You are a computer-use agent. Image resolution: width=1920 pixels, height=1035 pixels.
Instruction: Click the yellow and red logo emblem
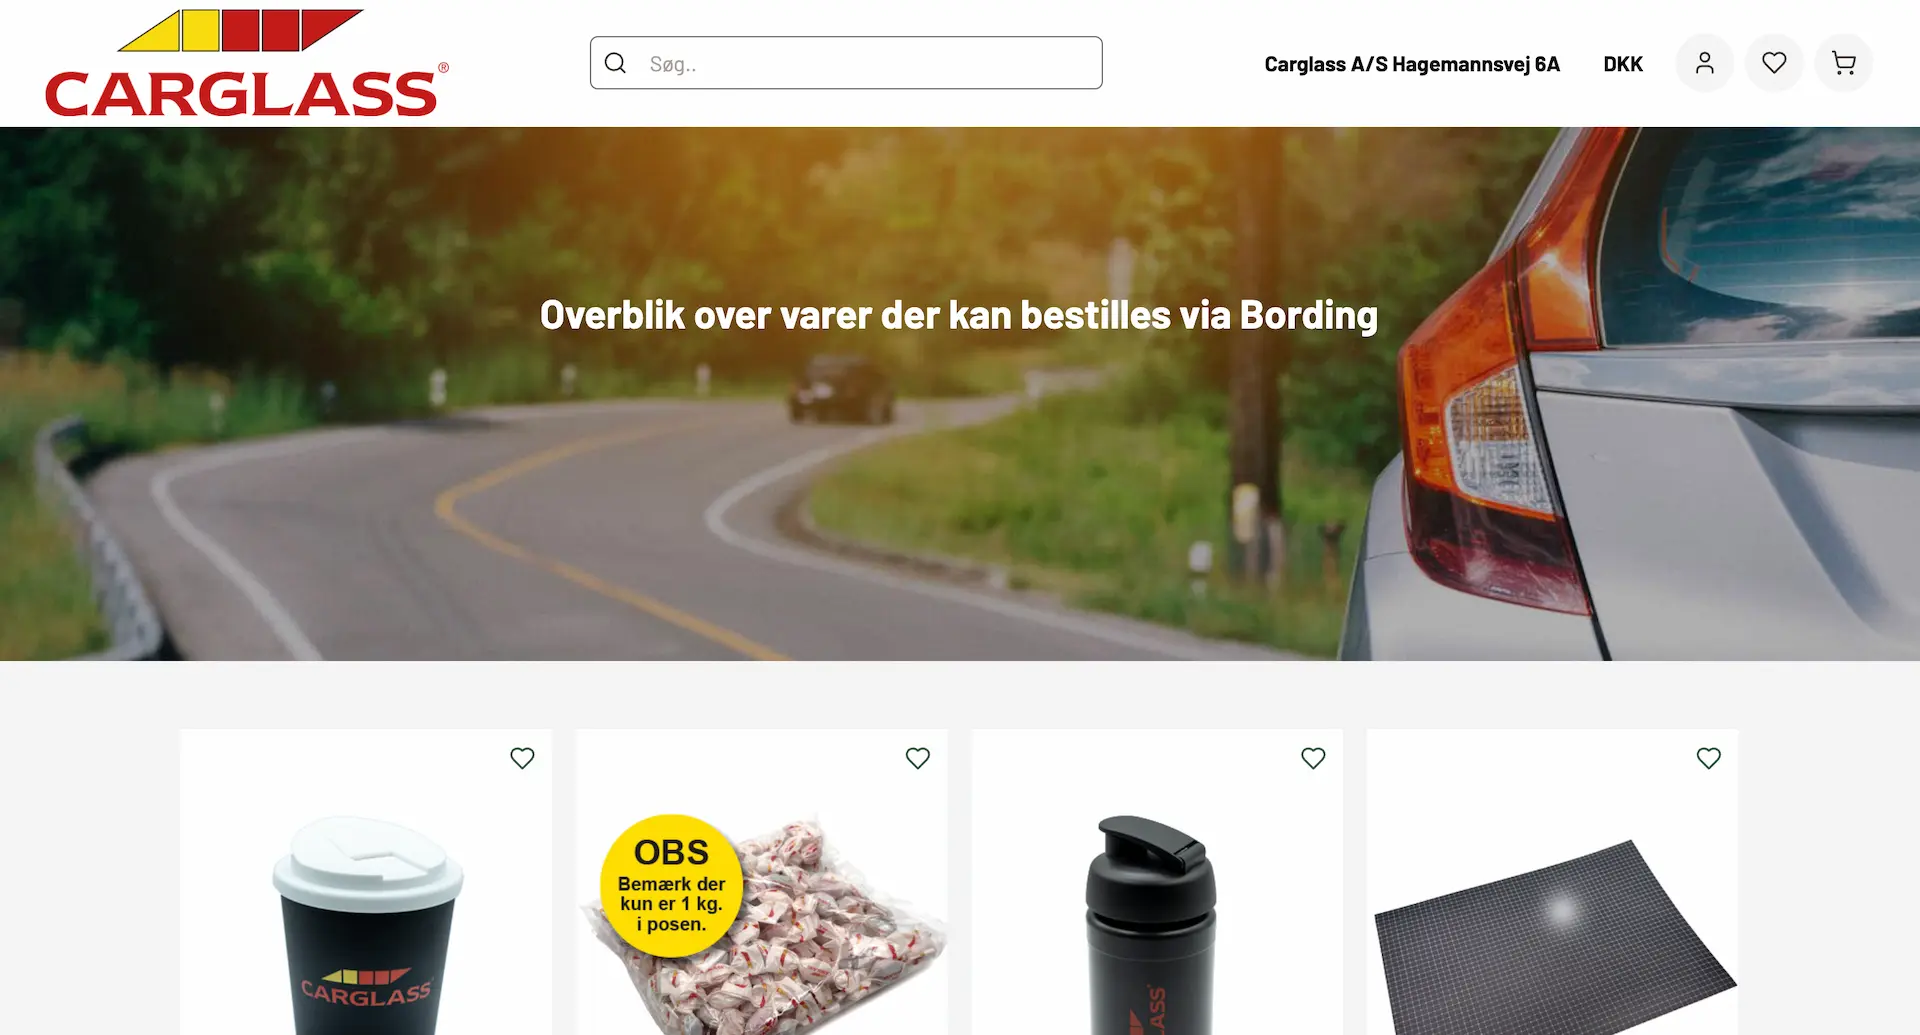(241, 30)
